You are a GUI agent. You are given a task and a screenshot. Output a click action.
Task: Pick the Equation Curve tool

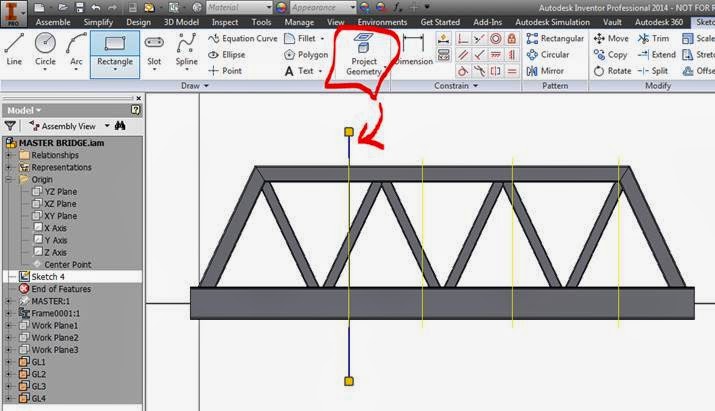click(243, 39)
